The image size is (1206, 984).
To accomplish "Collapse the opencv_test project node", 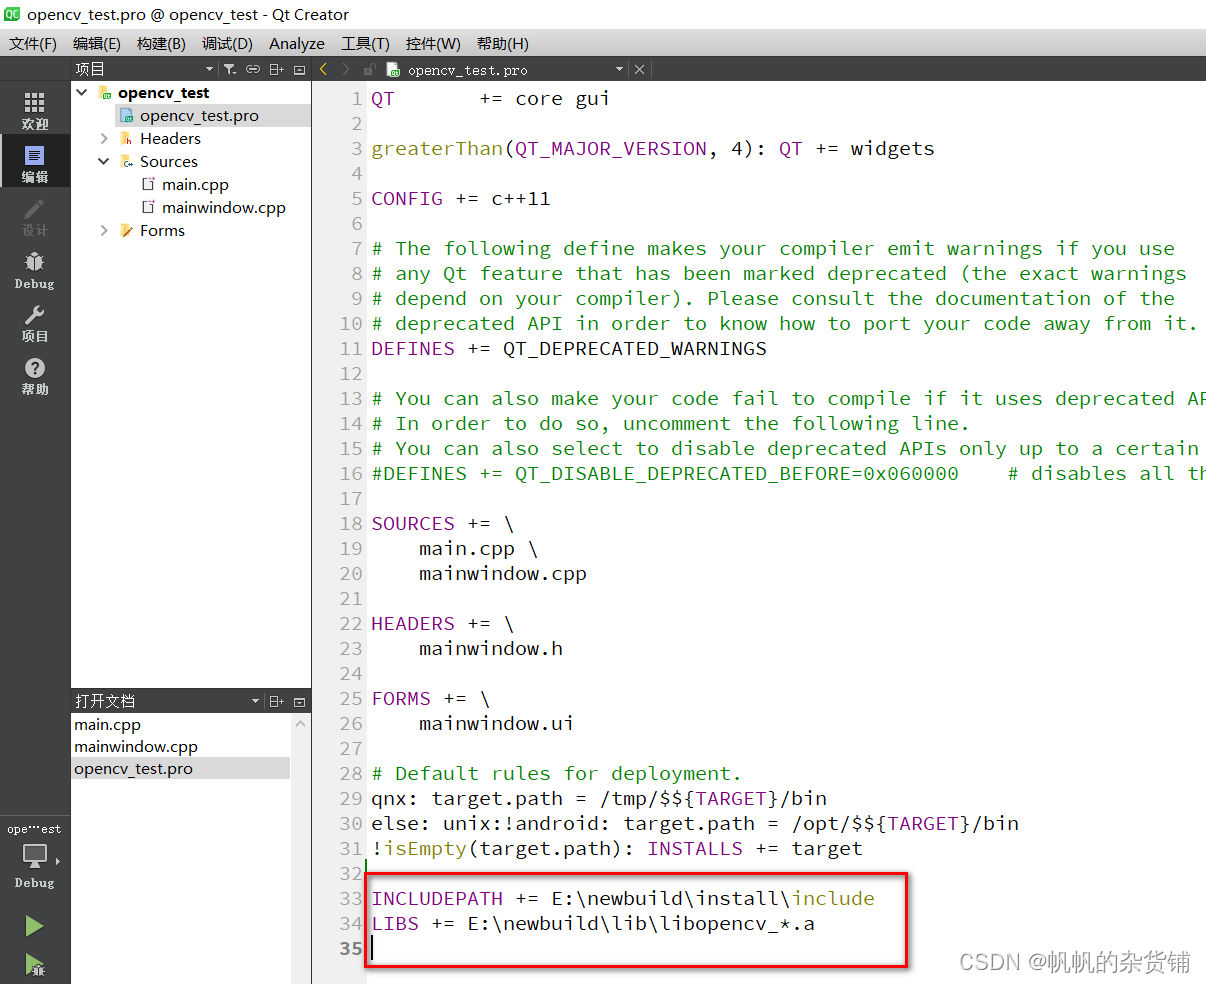I will tap(82, 92).
